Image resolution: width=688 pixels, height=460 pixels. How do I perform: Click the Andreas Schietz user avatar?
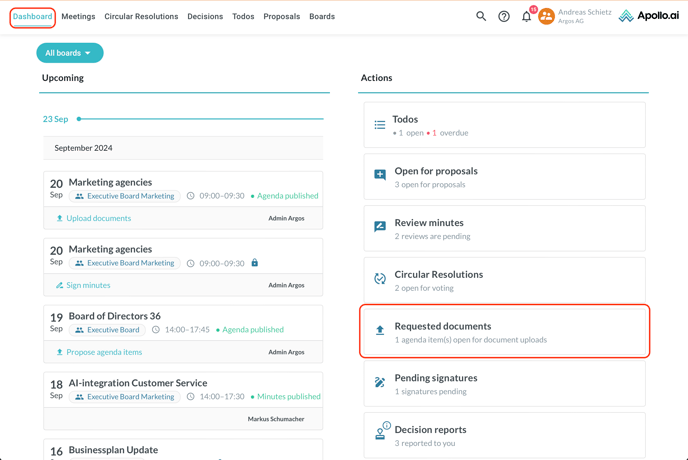tap(546, 16)
